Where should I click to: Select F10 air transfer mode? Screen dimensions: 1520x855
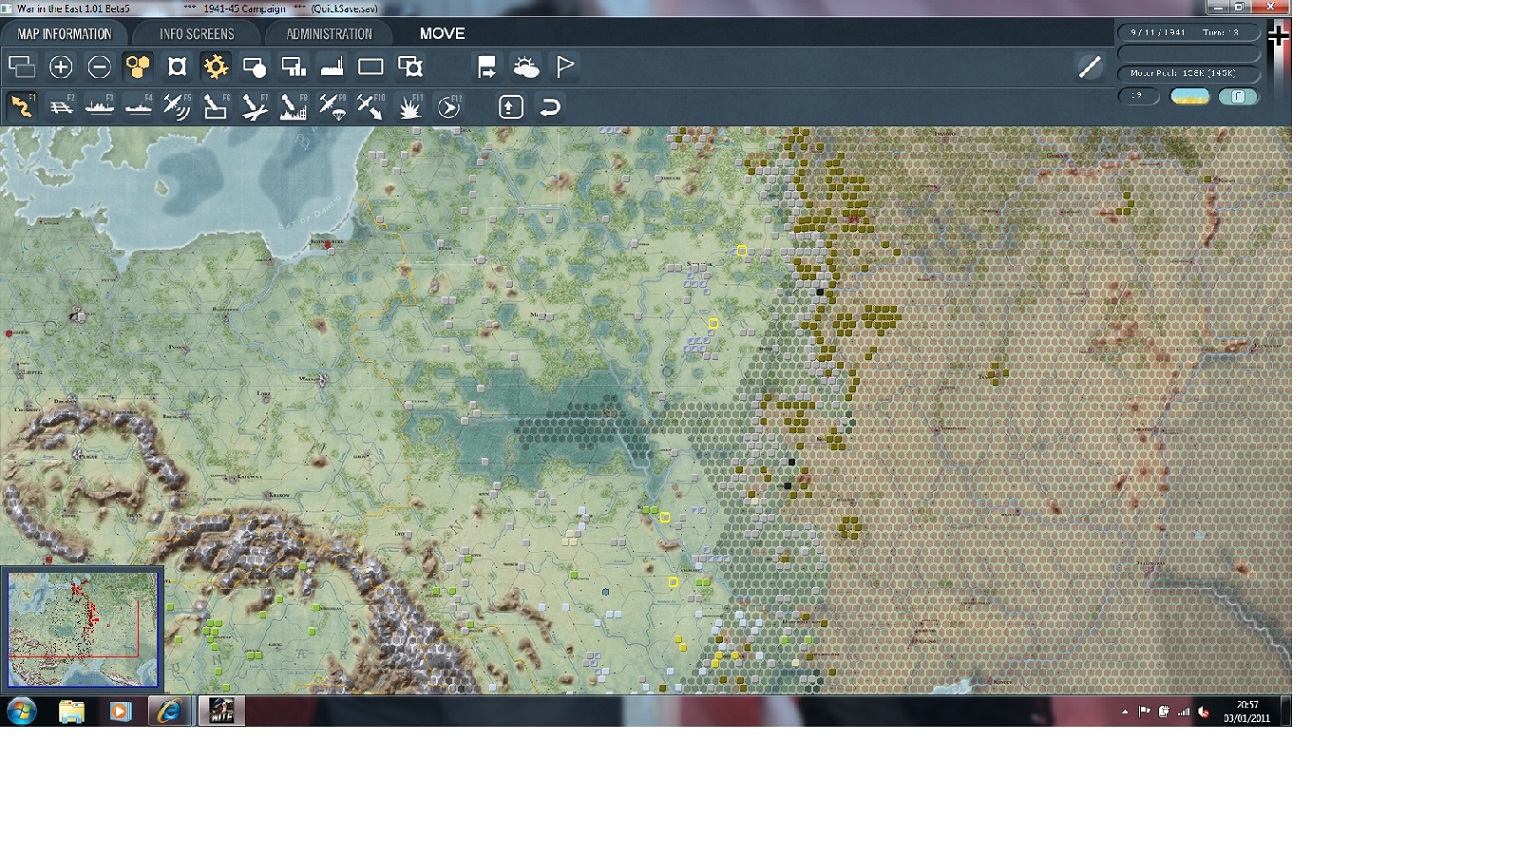coord(371,106)
